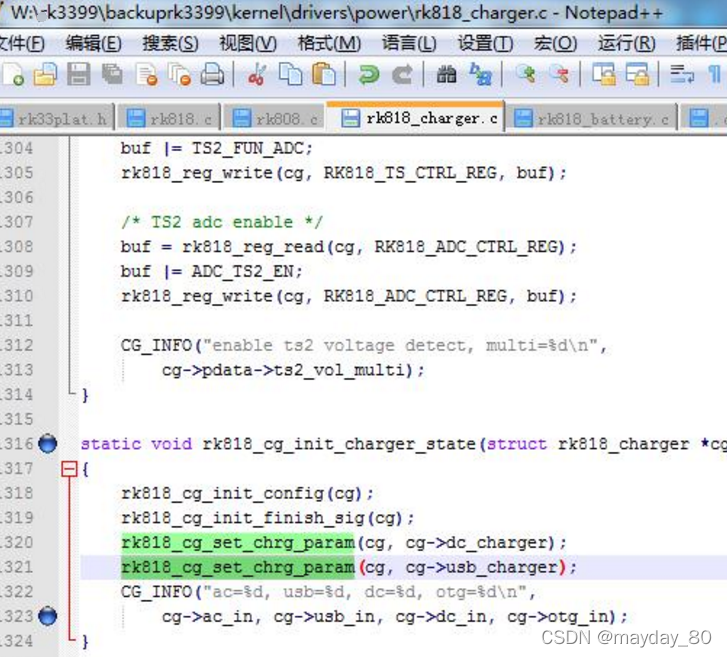The width and height of the screenshot is (727, 657).
Task: Click the Paste clipboard icon
Action: coord(324,75)
